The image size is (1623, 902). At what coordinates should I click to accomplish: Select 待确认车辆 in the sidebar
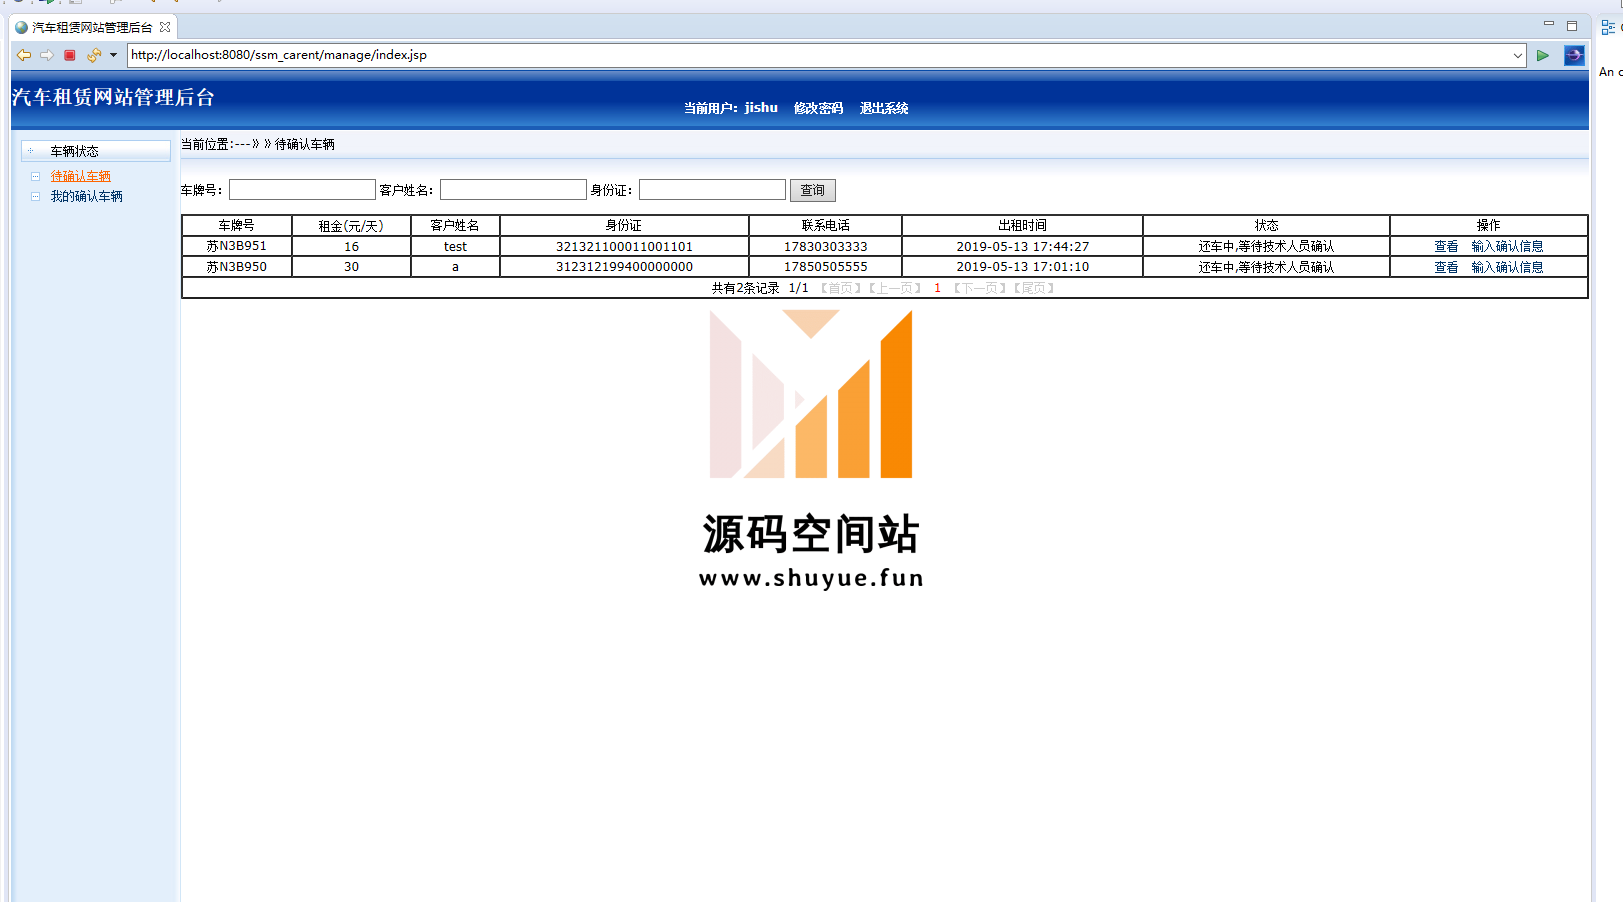pos(81,176)
